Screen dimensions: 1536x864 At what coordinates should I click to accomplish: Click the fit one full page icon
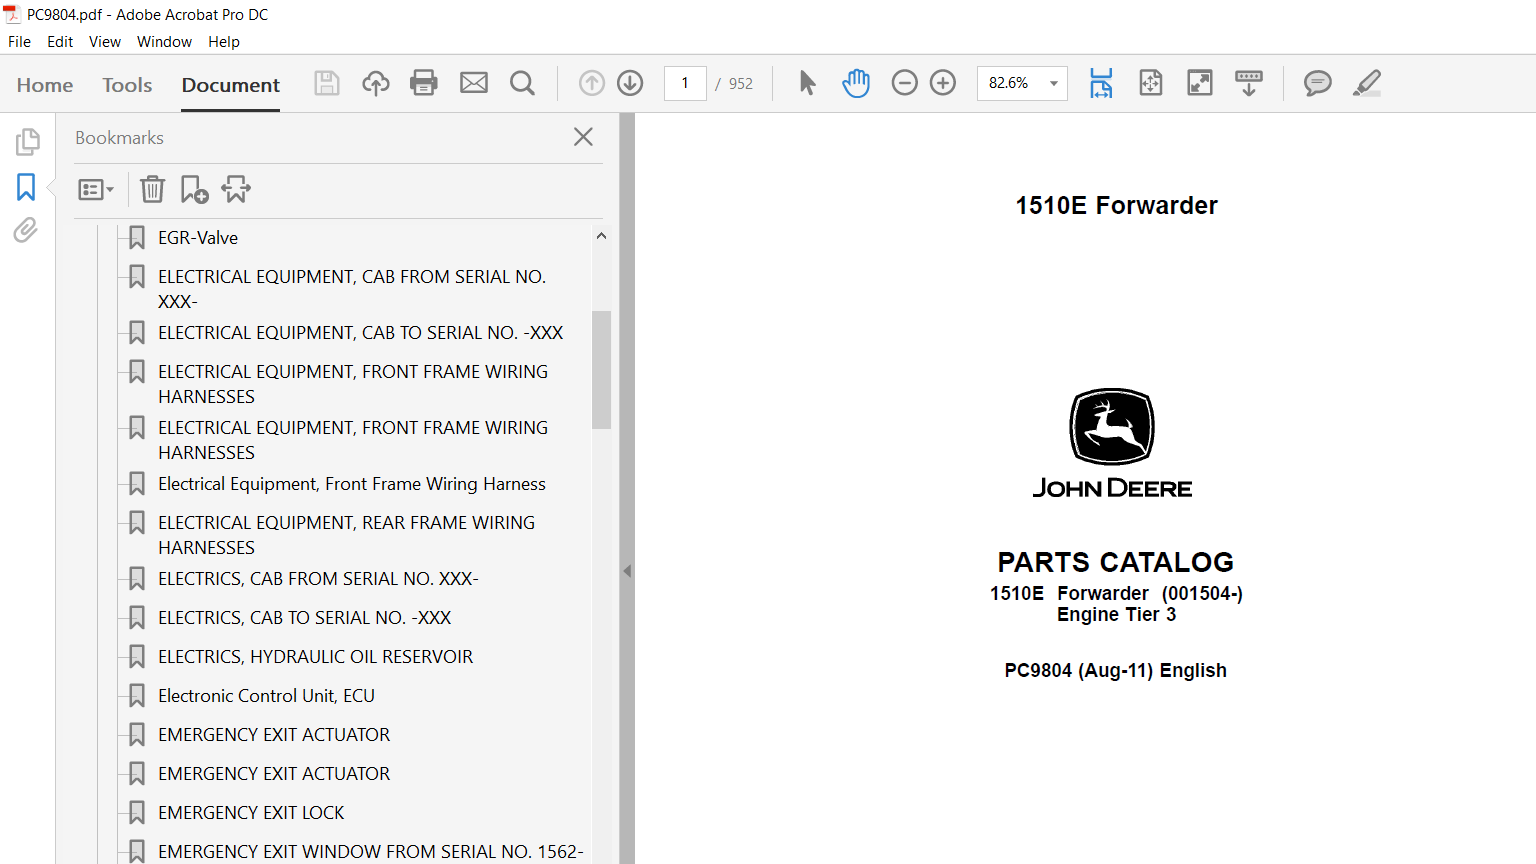[1151, 83]
